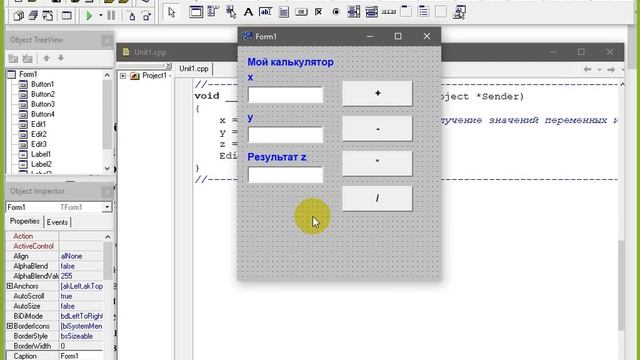
Task: Select Label1 in Object TreeView
Action: (x=41, y=154)
